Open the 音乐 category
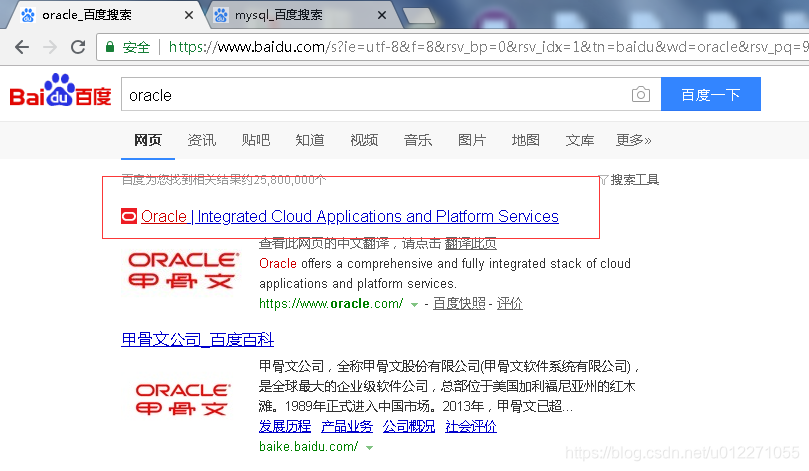 click(418, 140)
